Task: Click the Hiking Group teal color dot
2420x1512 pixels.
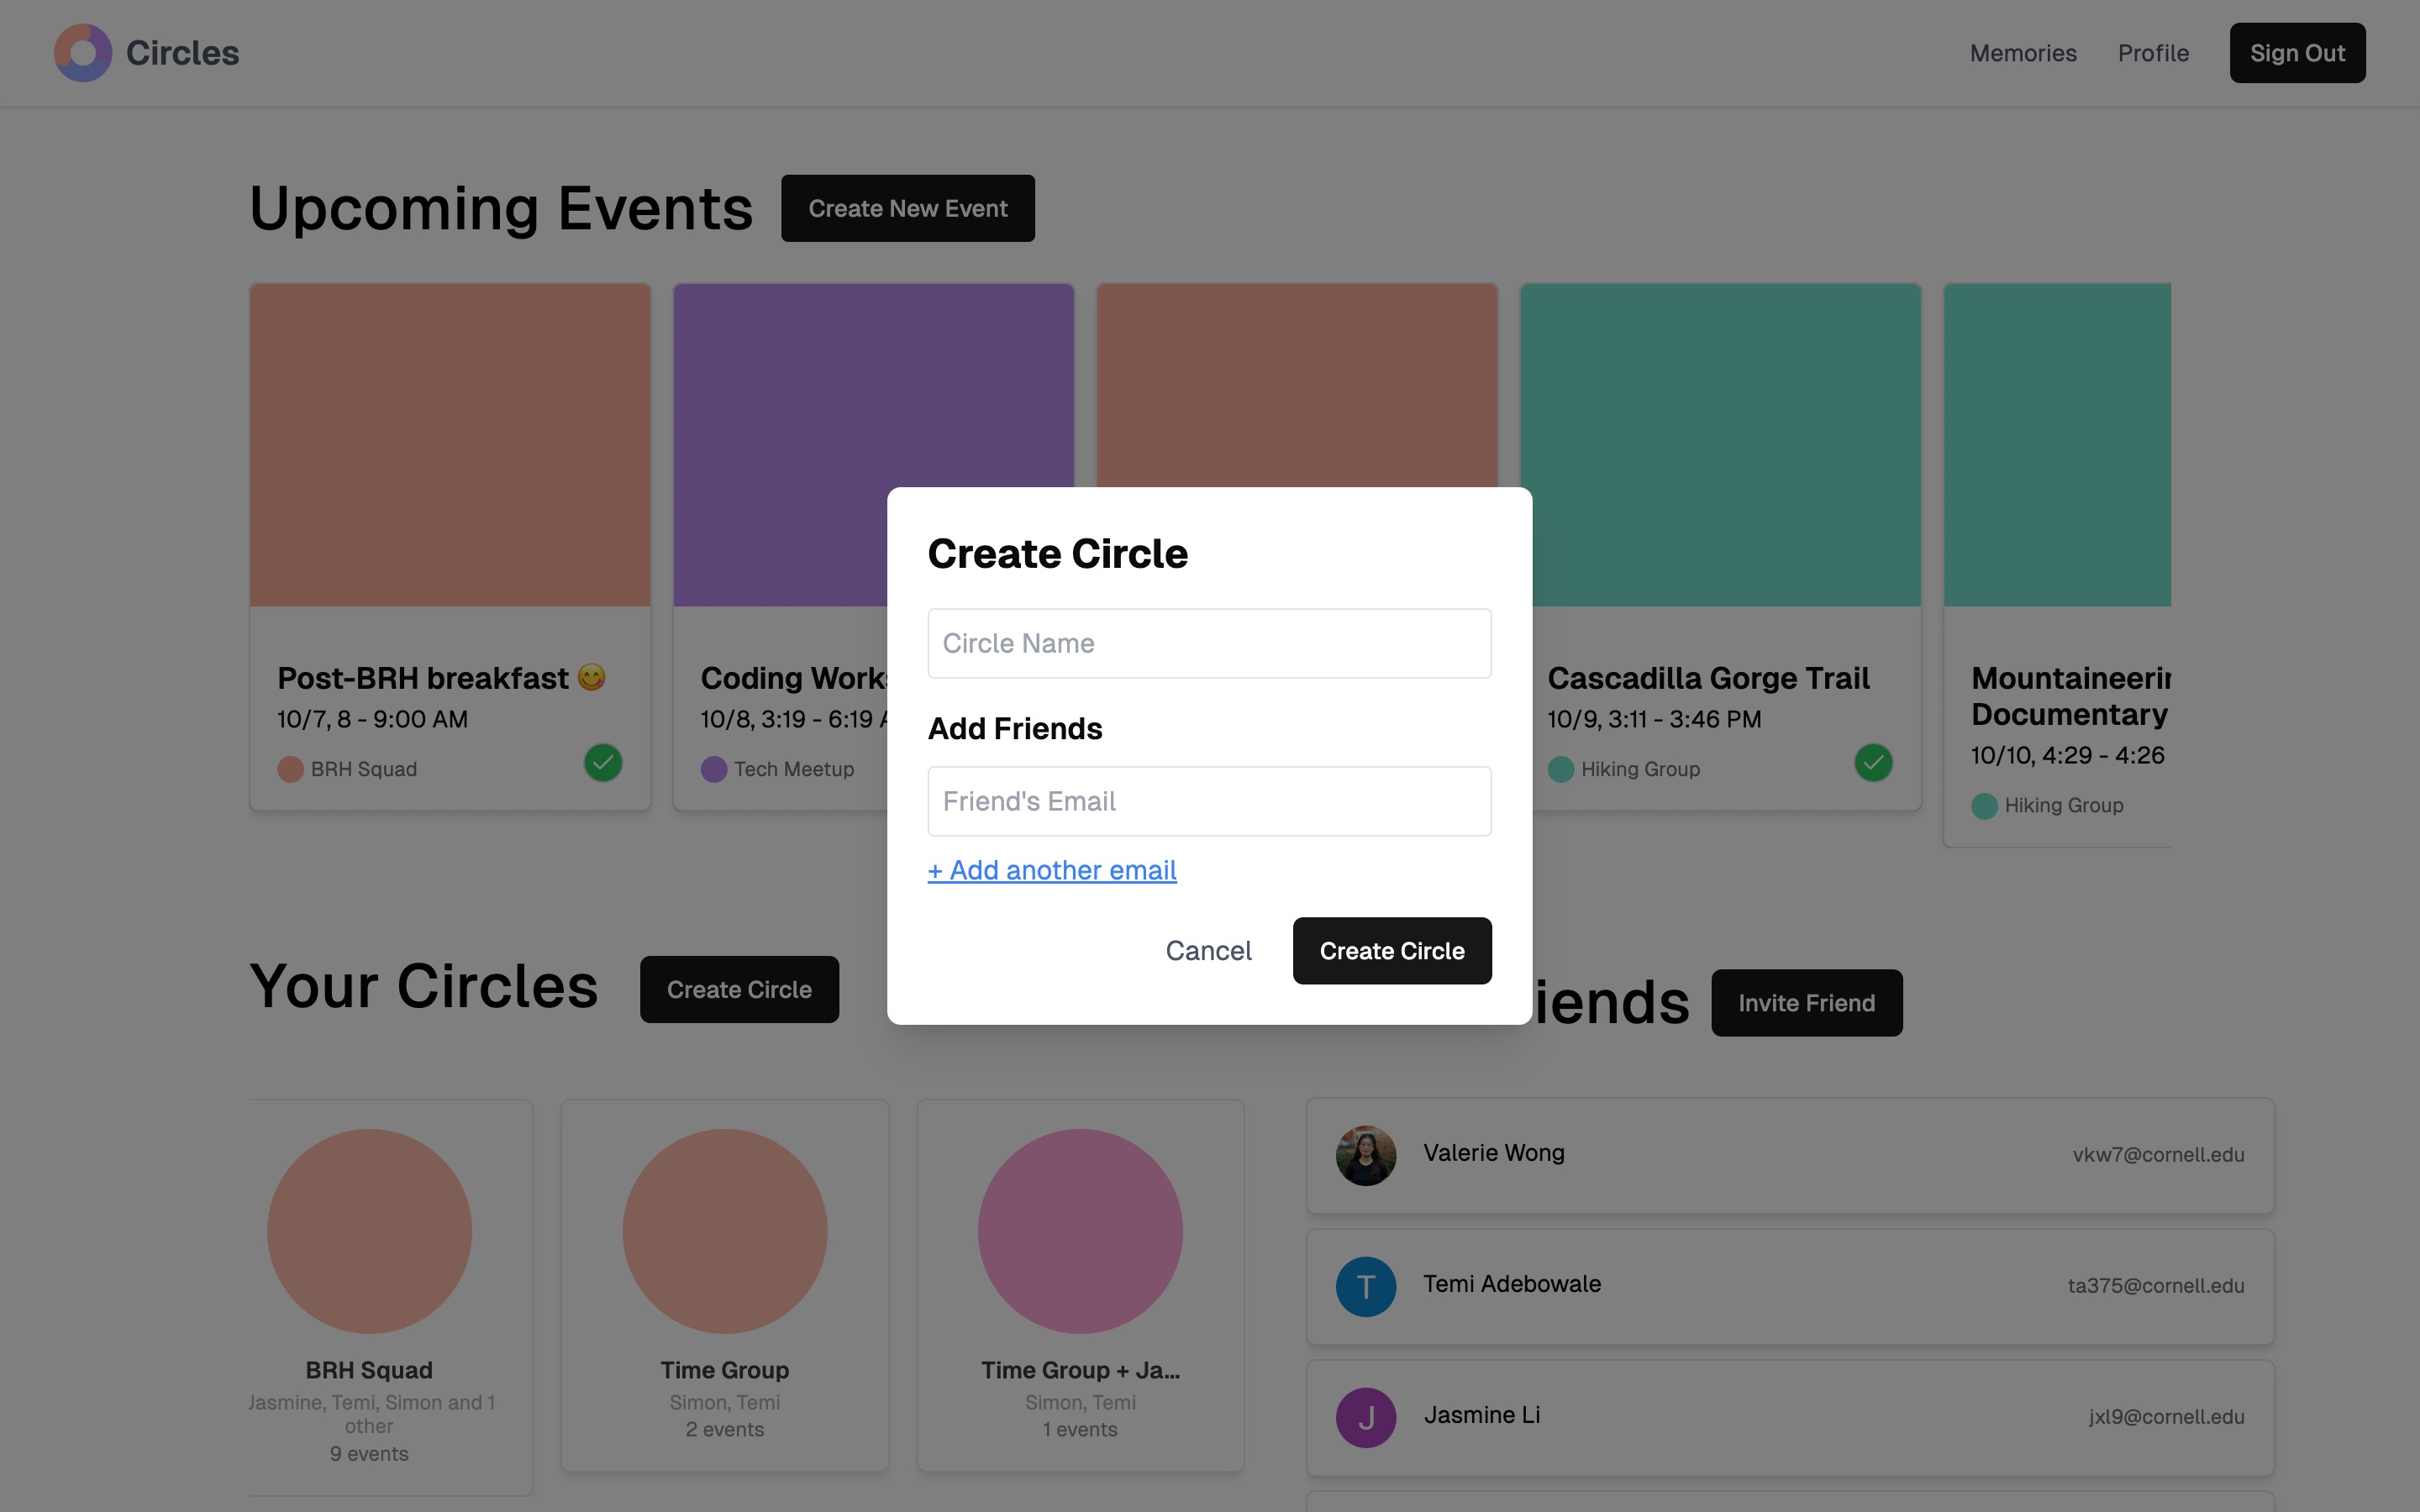Action: pyautogui.click(x=1560, y=769)
